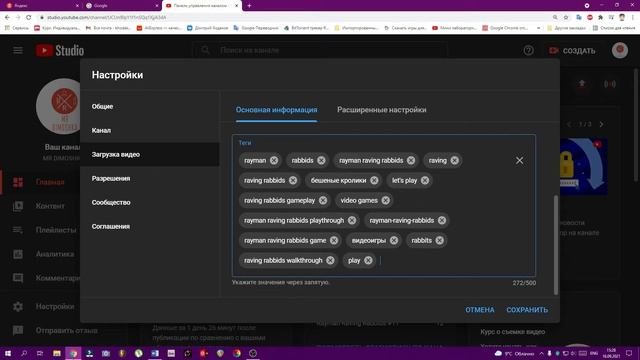The height and width of the screenshot is (360, 640).
Task: Click the browser back arrow
Action: pos(7,18)
